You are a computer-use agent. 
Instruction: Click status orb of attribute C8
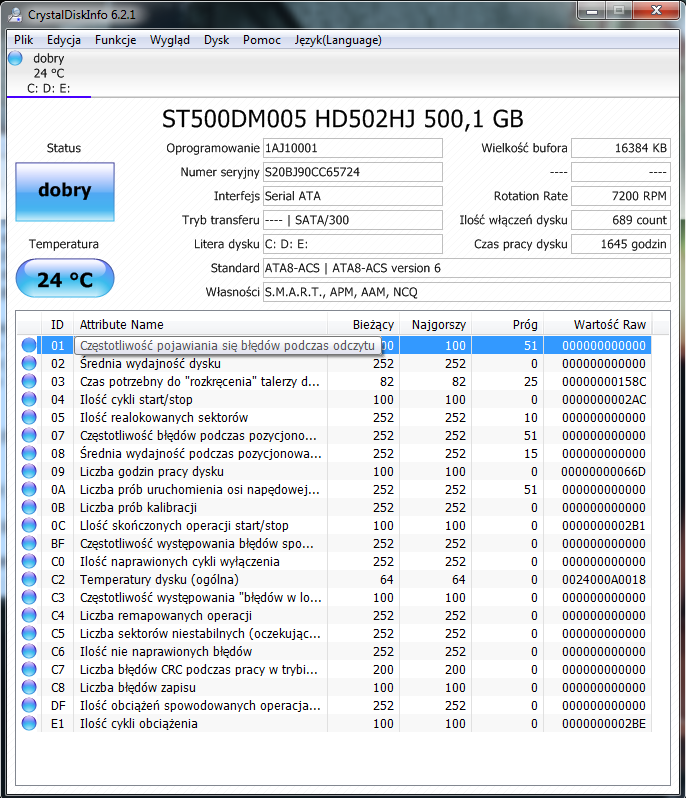click(29, 687)
